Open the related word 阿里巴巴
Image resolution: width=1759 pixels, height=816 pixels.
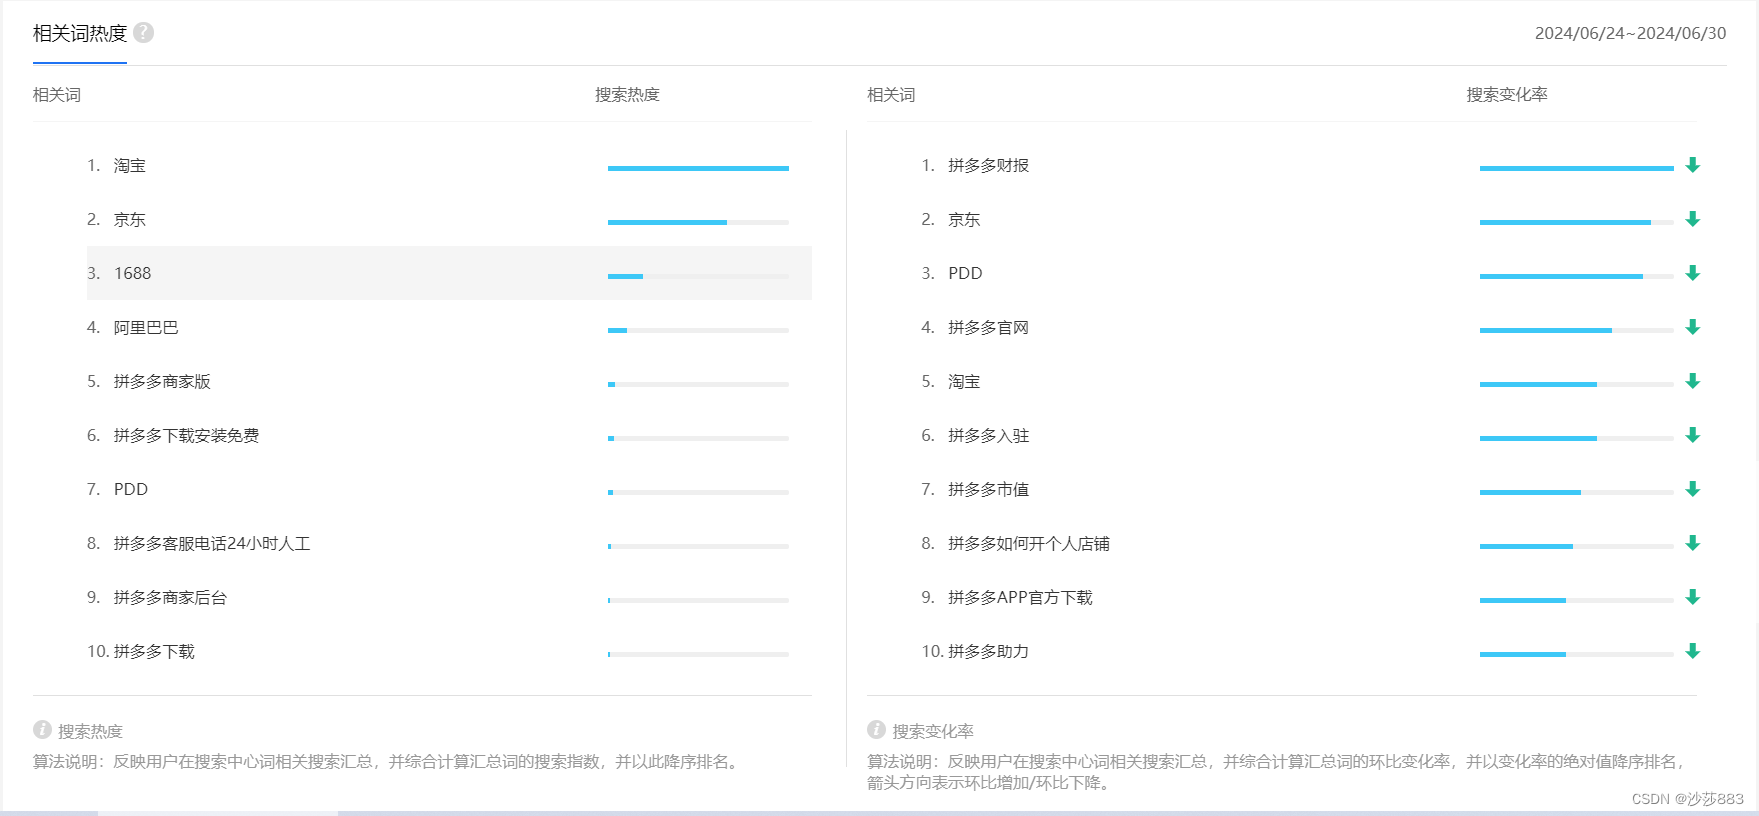tap(146, 328)
